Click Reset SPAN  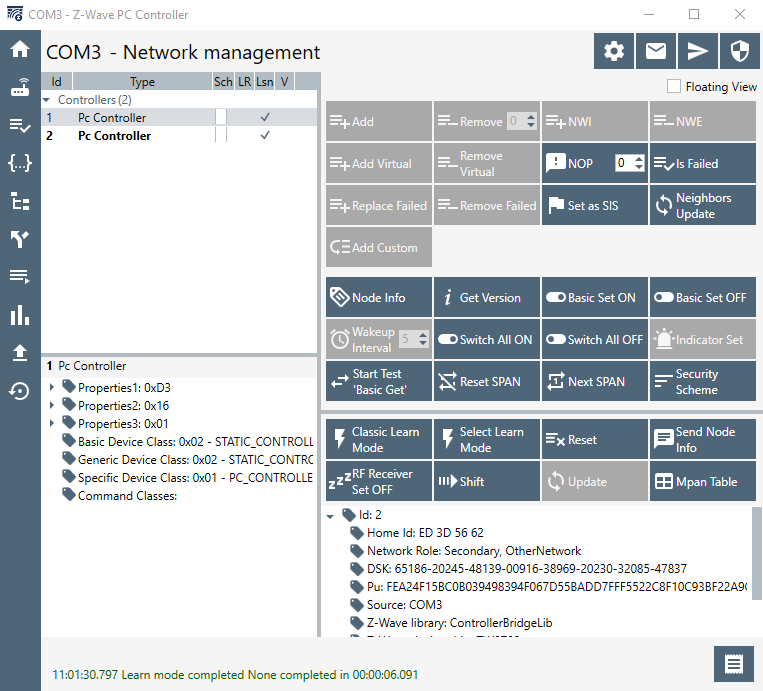point(487,381)
